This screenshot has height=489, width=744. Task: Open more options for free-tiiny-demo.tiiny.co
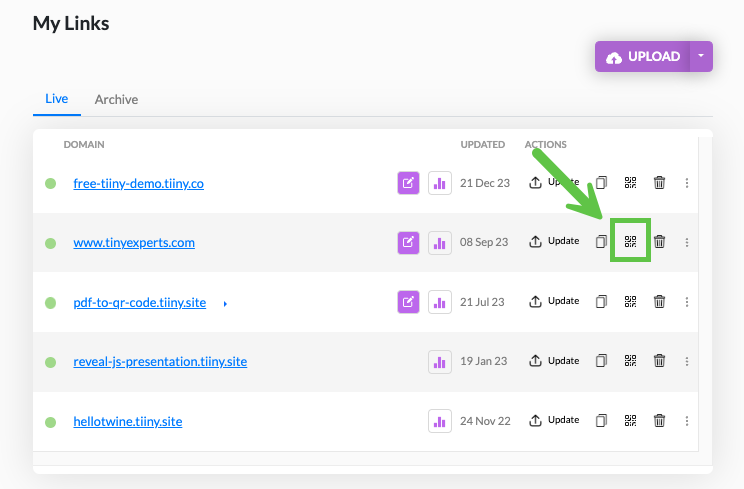coord(687,183)
